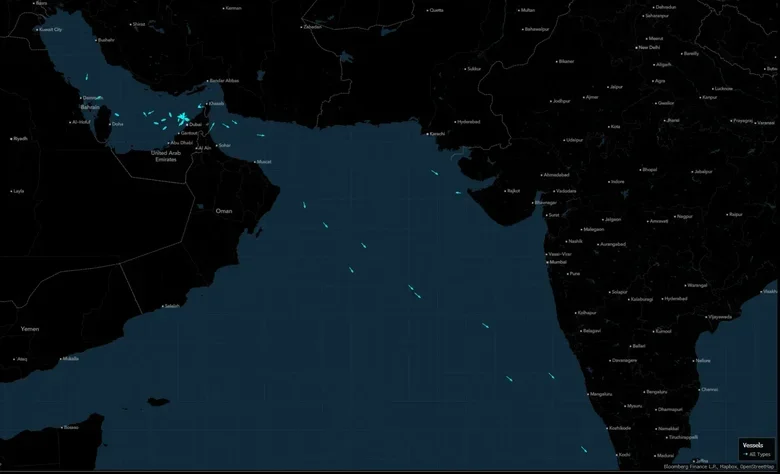
Task: Click the Kuwait City label
Action: (50, 29)
